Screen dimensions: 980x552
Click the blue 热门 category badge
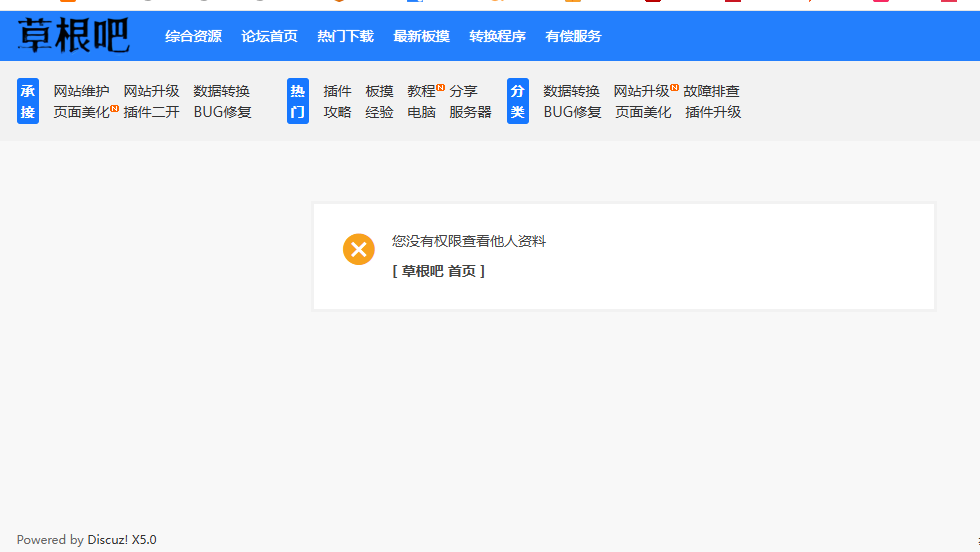tap(297, 101)
